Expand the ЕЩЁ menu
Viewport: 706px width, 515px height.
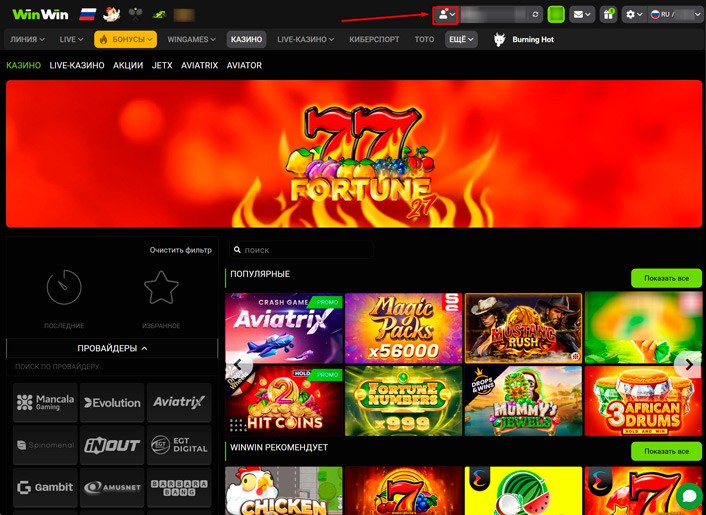[x=461, y=40]
